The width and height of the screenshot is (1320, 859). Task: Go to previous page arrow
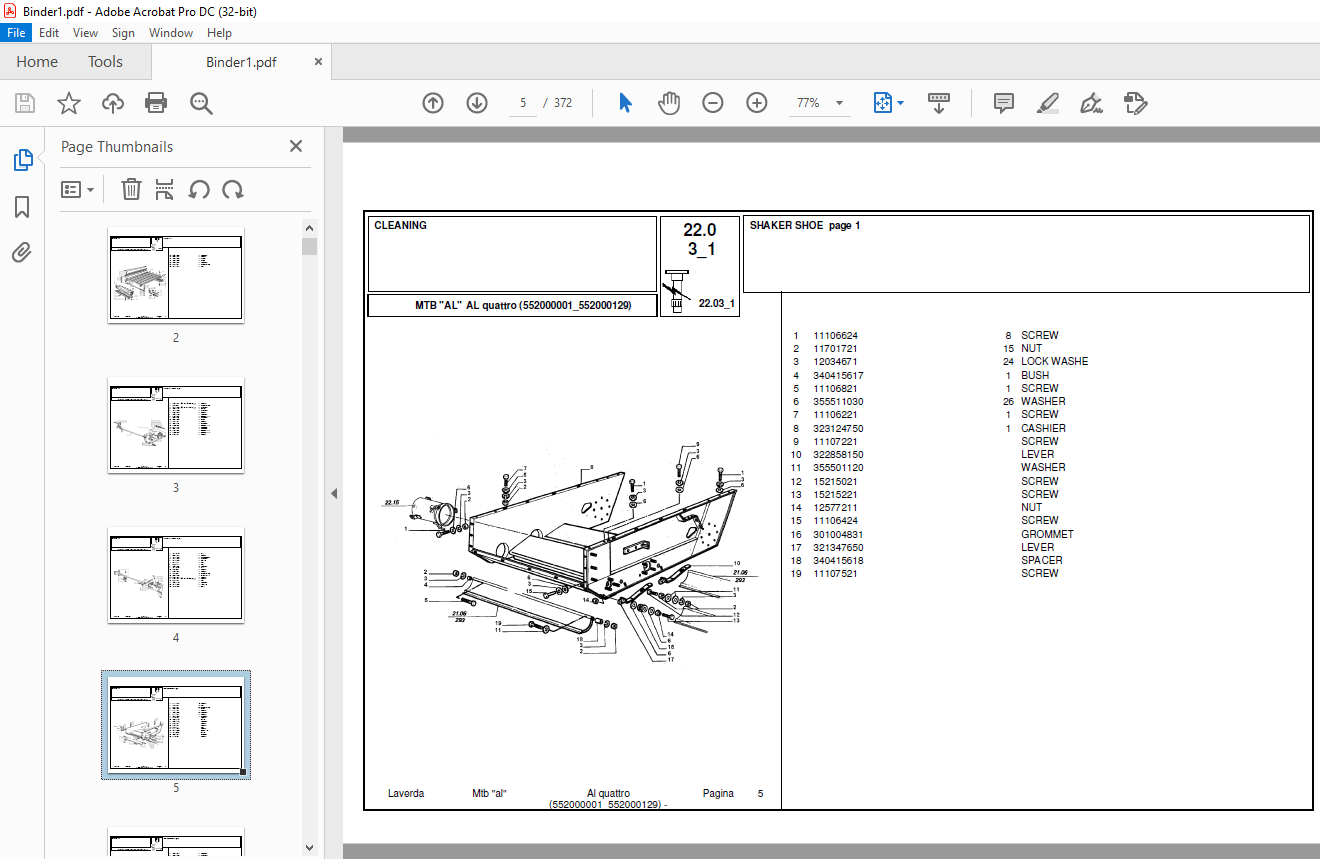(433, 103)
